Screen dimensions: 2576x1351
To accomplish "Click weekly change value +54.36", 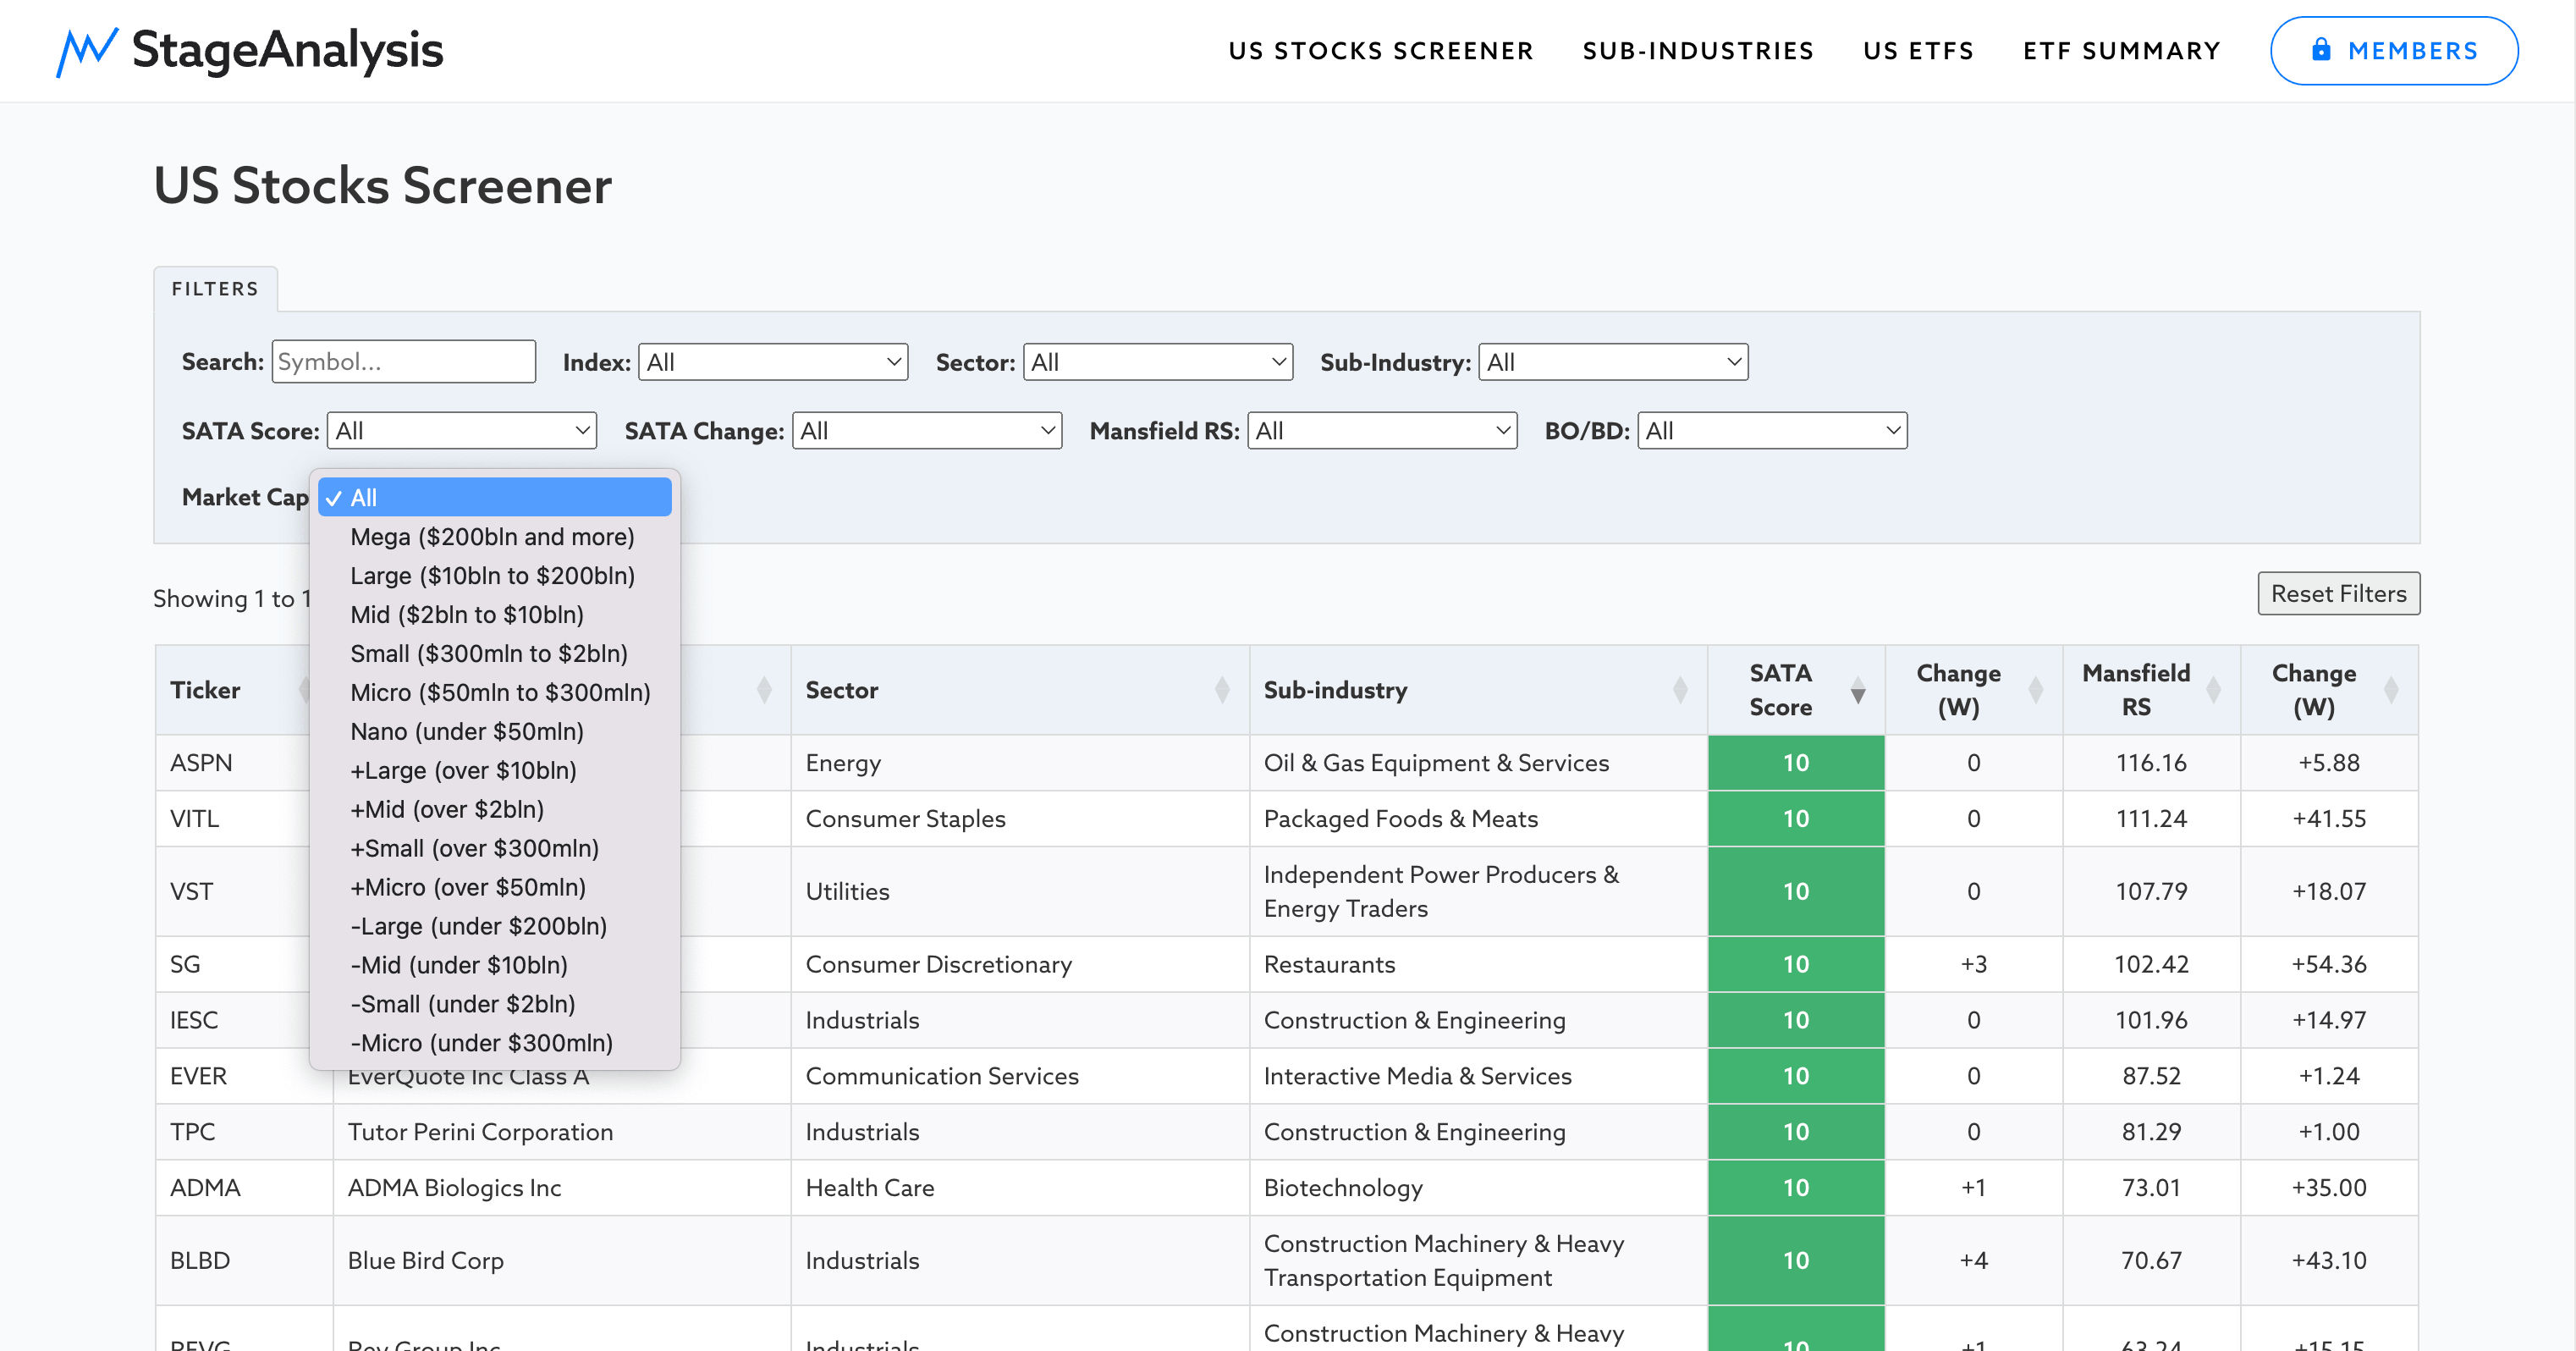I will [2329, 965].
